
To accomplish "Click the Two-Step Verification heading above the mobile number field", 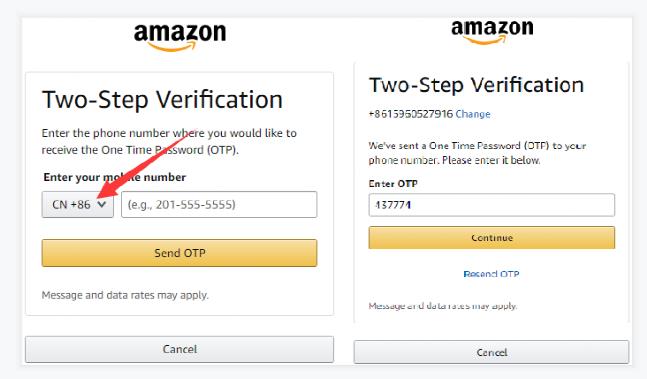I will pyautogui.click(x=162, y=100).
